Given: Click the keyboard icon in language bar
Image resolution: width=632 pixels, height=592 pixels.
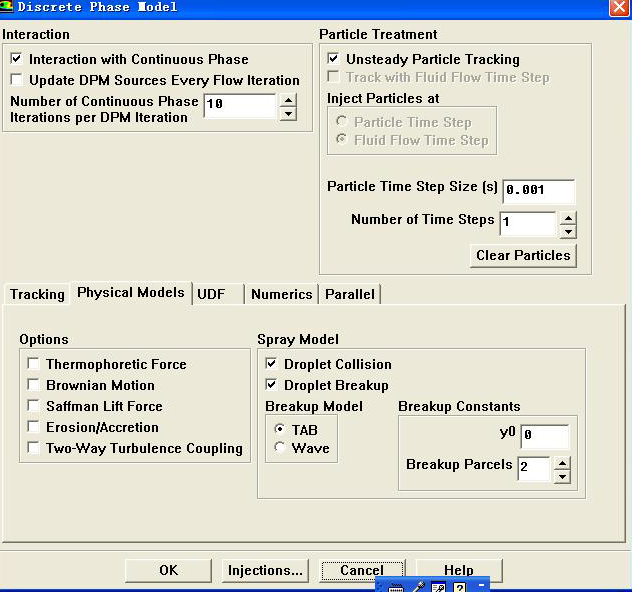Looking at the screenshot, I should point(397,586).
